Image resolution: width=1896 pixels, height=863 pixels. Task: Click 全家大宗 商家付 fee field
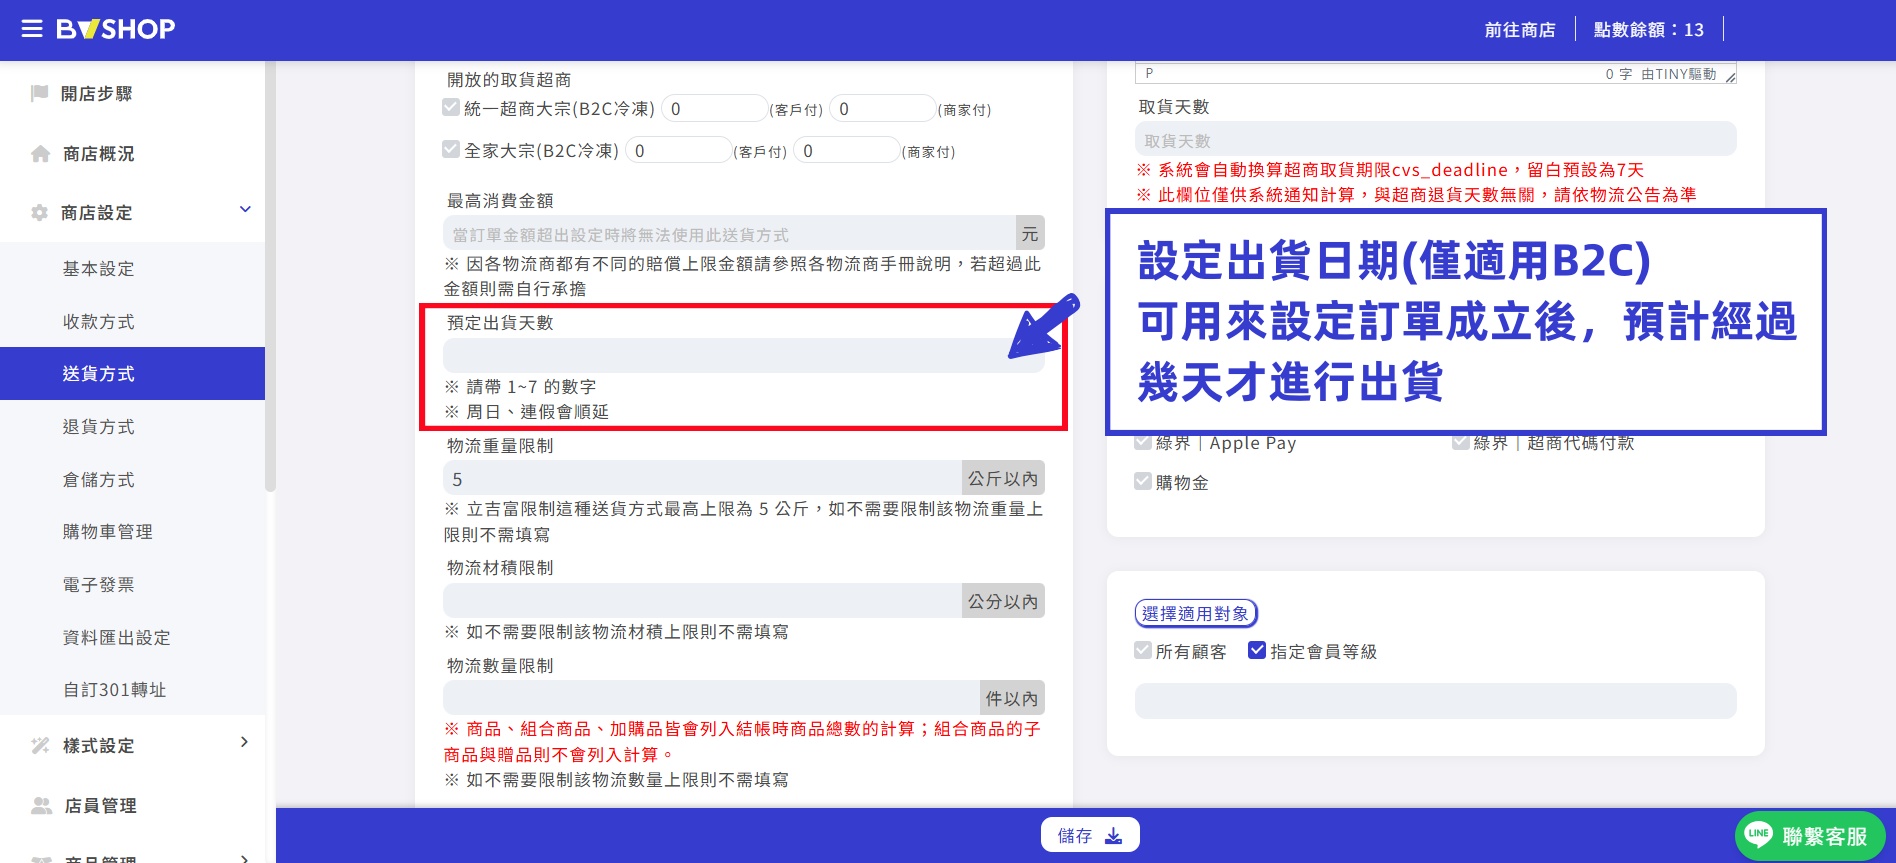pyautogui.click(x=848, y=150)
